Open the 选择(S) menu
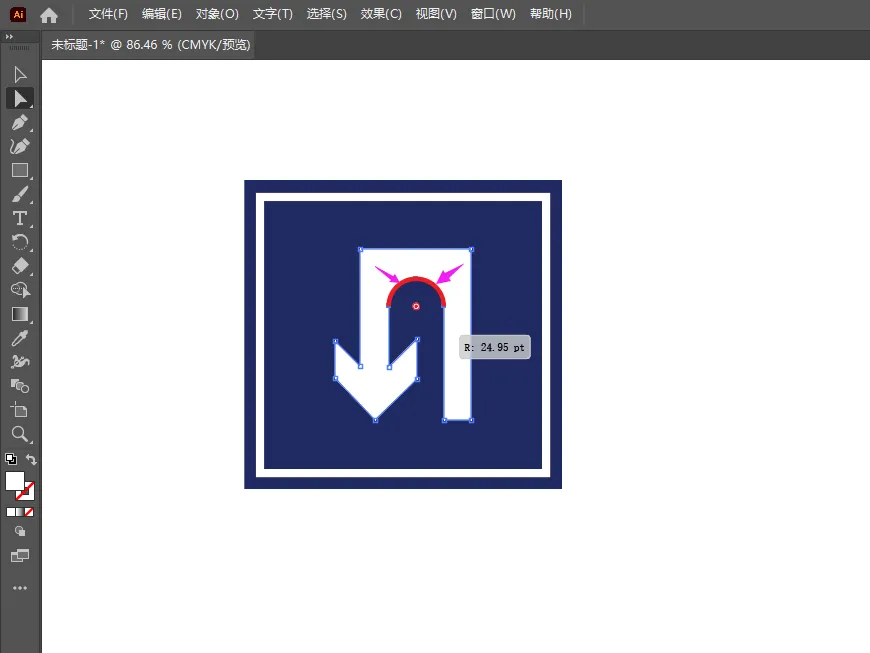This screenshot has width=870, height=653. tap(326, 14)
